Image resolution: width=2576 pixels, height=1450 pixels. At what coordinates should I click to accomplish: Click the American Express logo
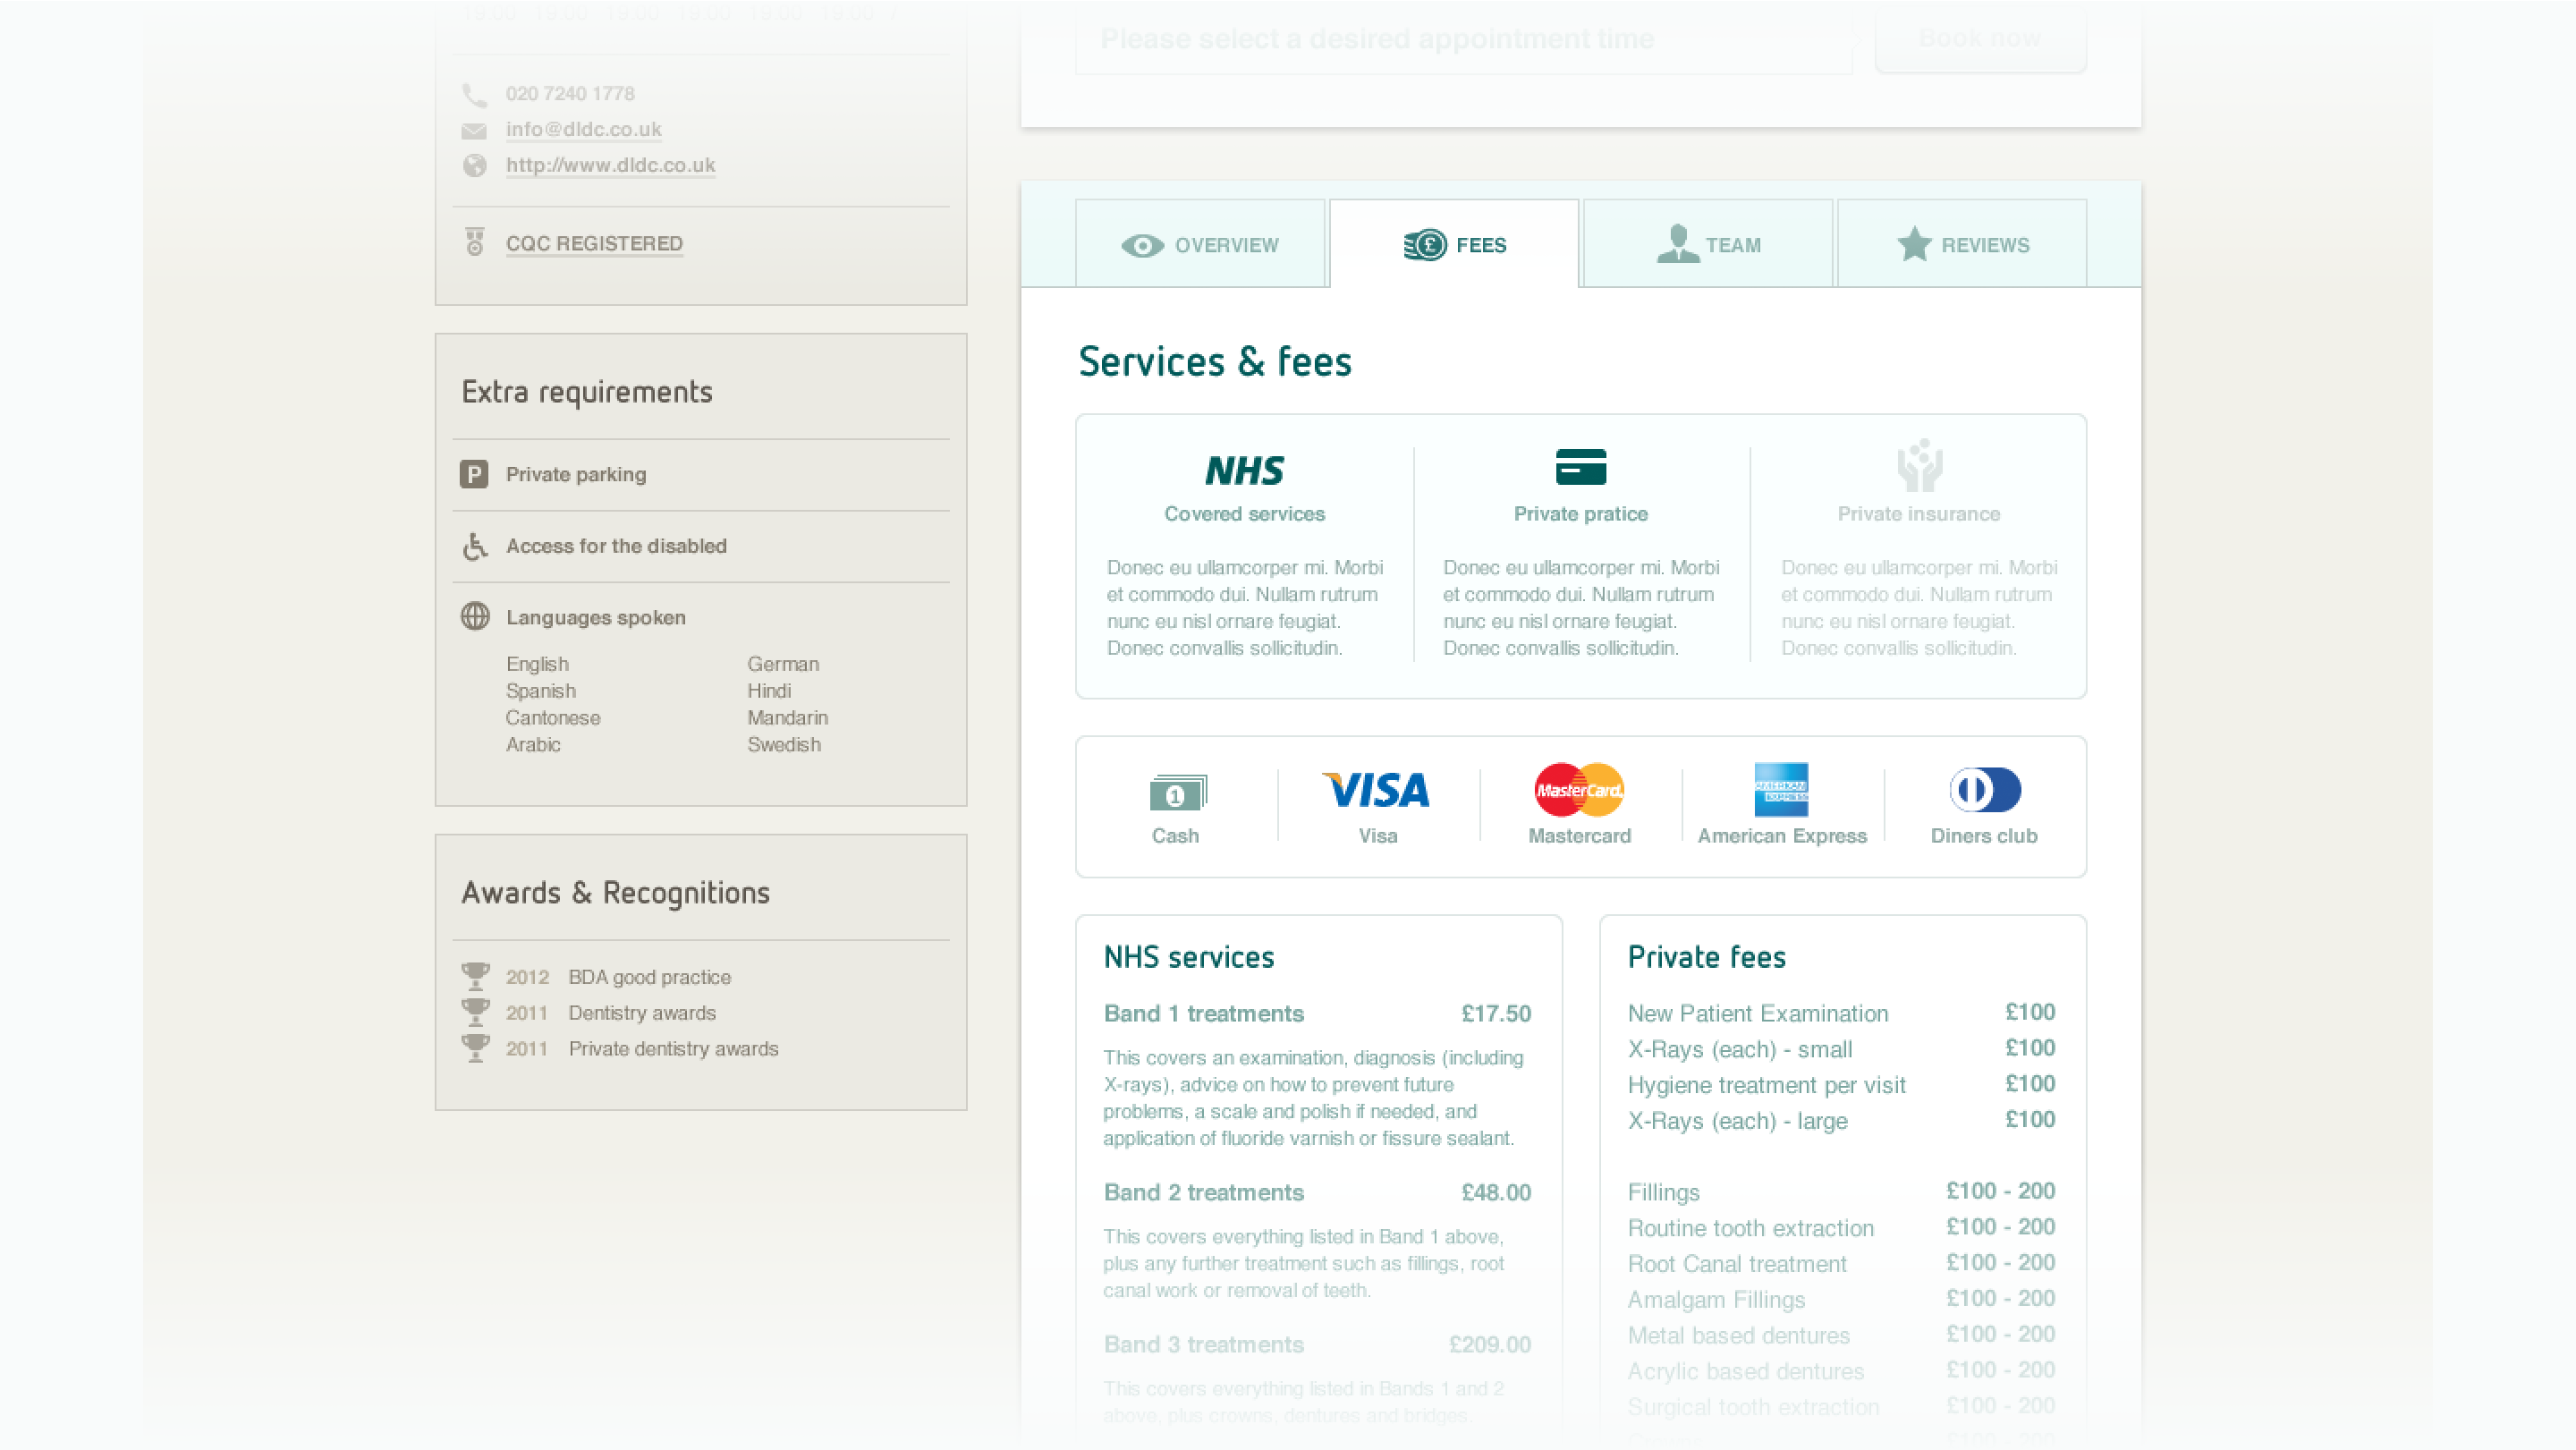click(1781, 790)
